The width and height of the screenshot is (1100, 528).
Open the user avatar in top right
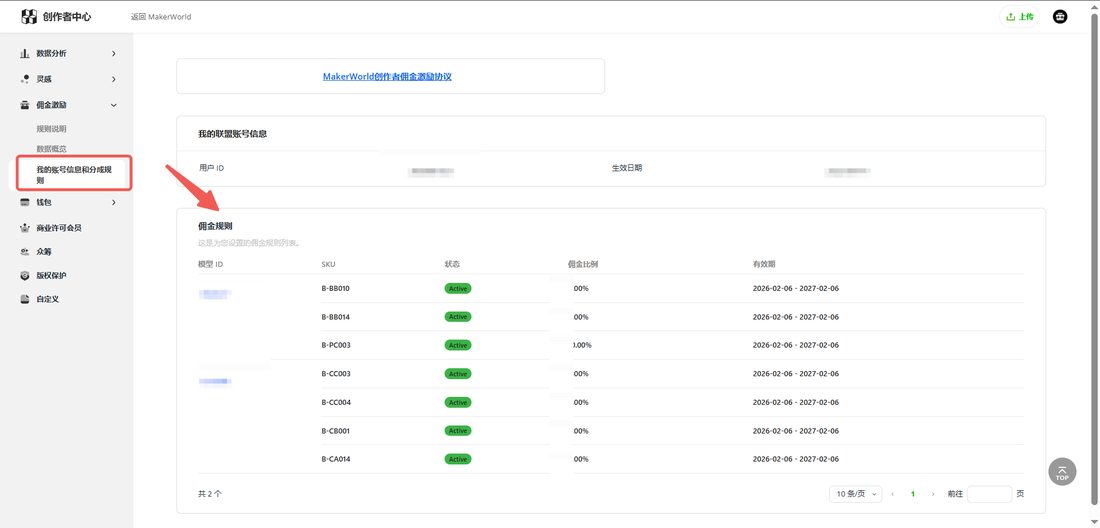(x=1060, y=16)
